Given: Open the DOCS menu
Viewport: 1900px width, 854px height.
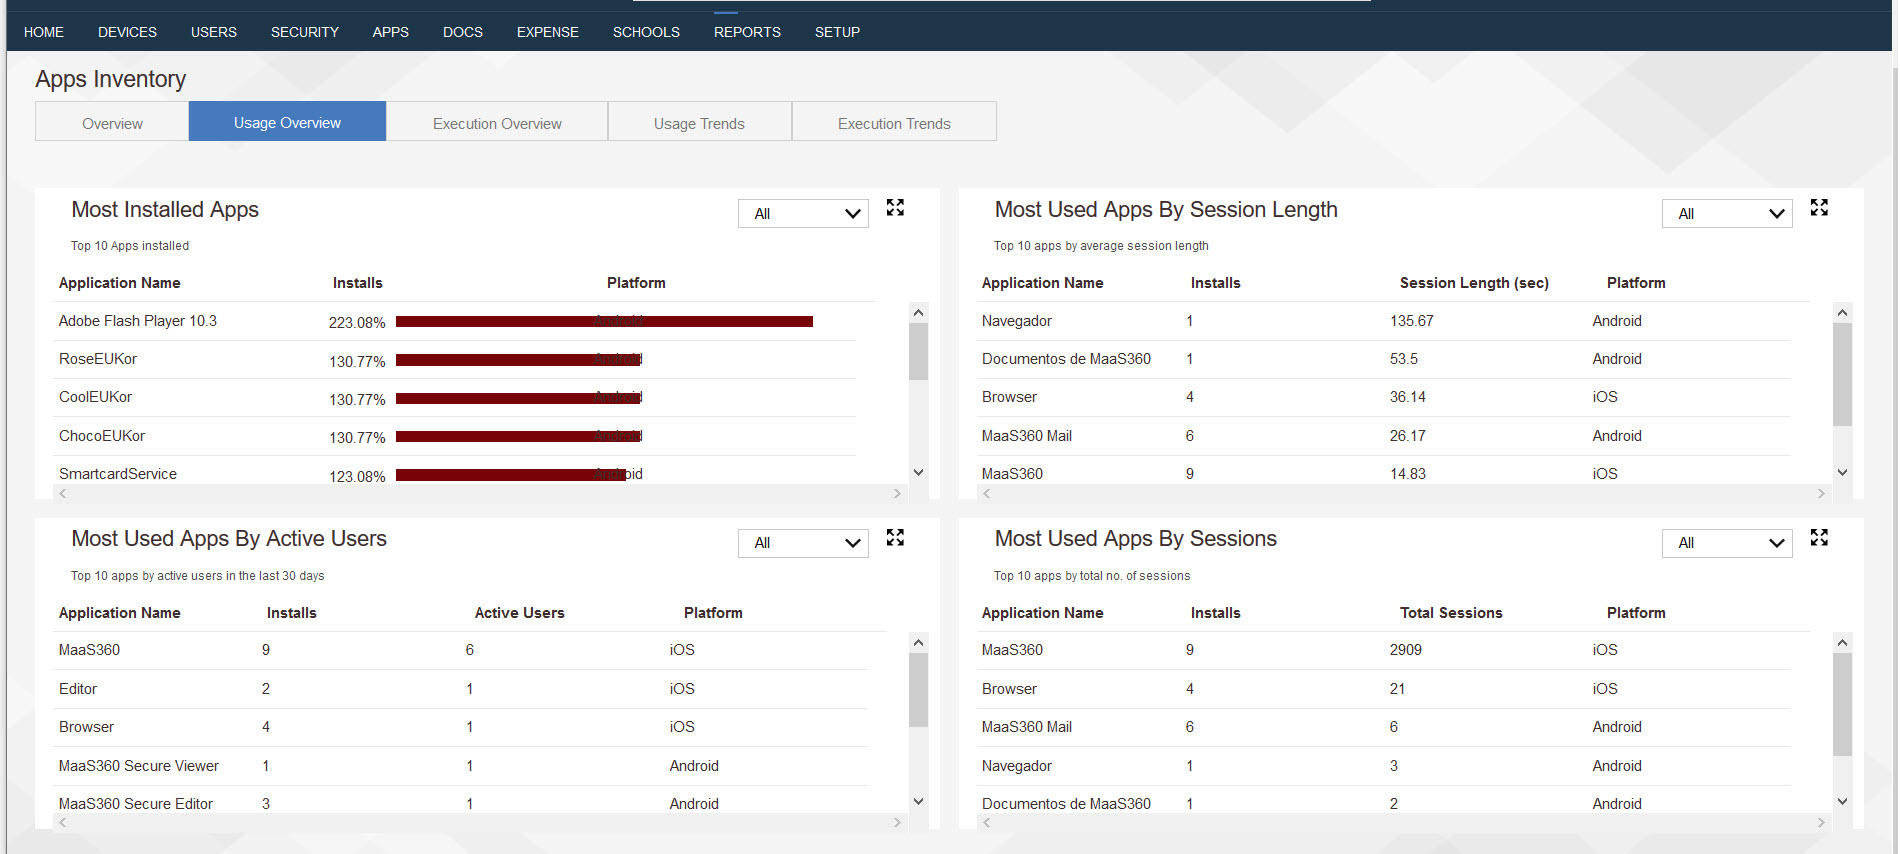Looking at the screenshot, I should click(463, 32).
